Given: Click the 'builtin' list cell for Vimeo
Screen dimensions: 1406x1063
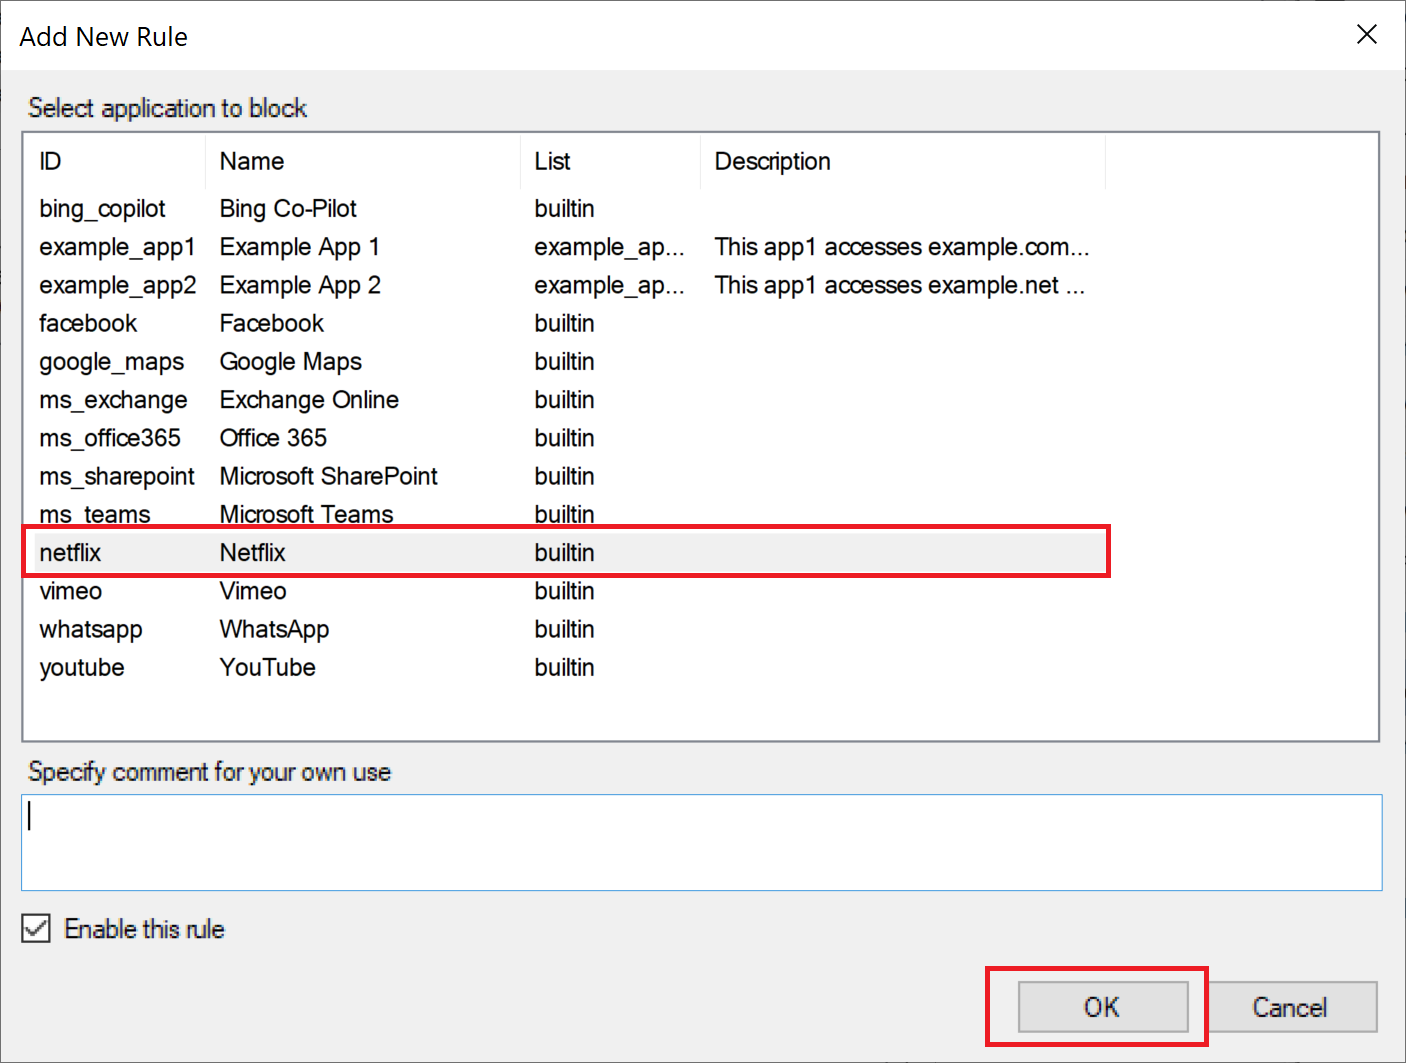Looking at the screenshot, I should click(x=565, y=591).
